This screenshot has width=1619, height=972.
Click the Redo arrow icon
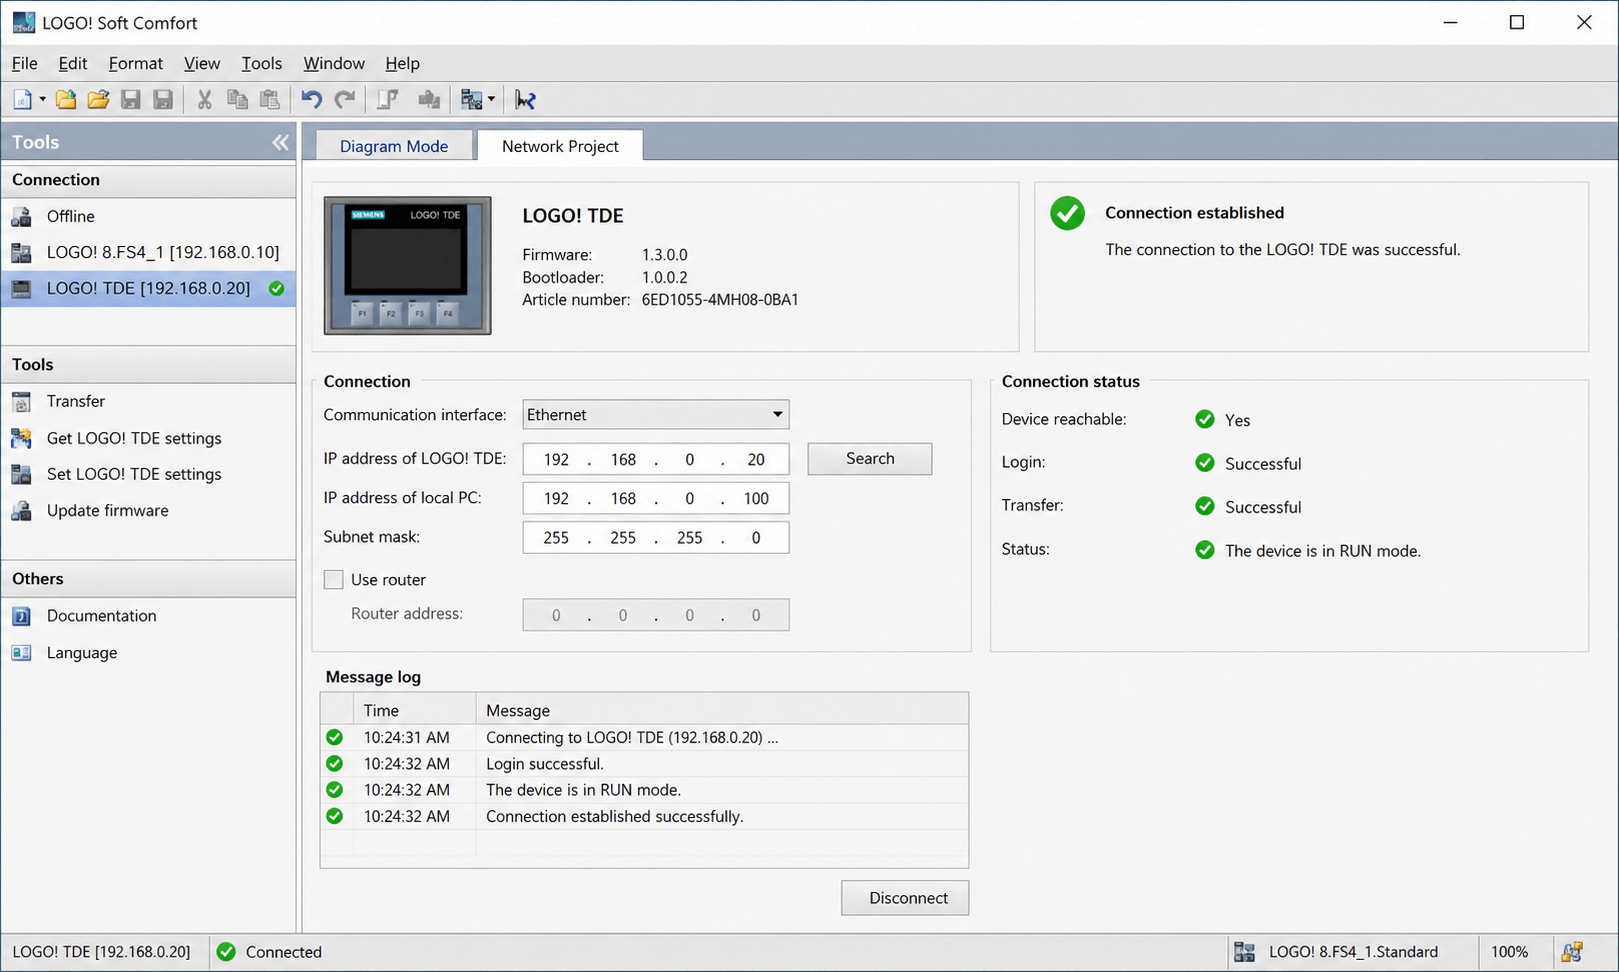(345, 99)
